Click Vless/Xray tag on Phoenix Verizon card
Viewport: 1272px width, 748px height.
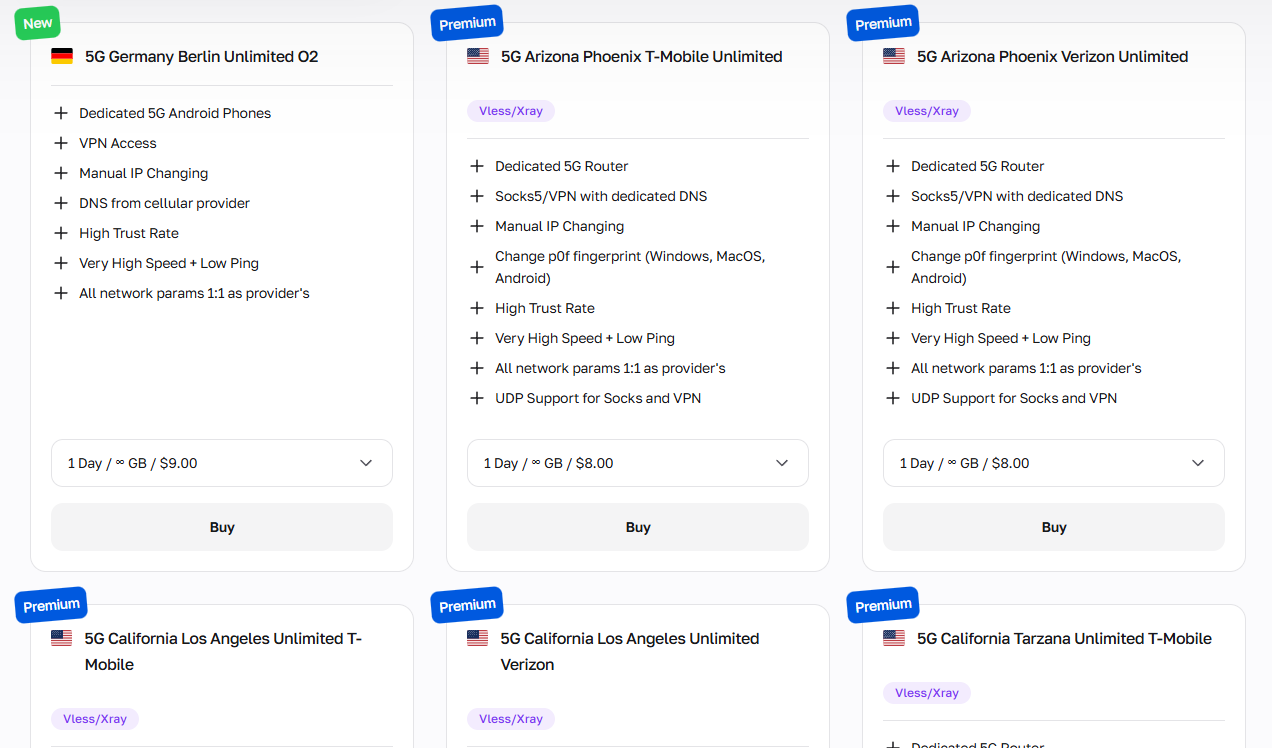click(926, 111)
